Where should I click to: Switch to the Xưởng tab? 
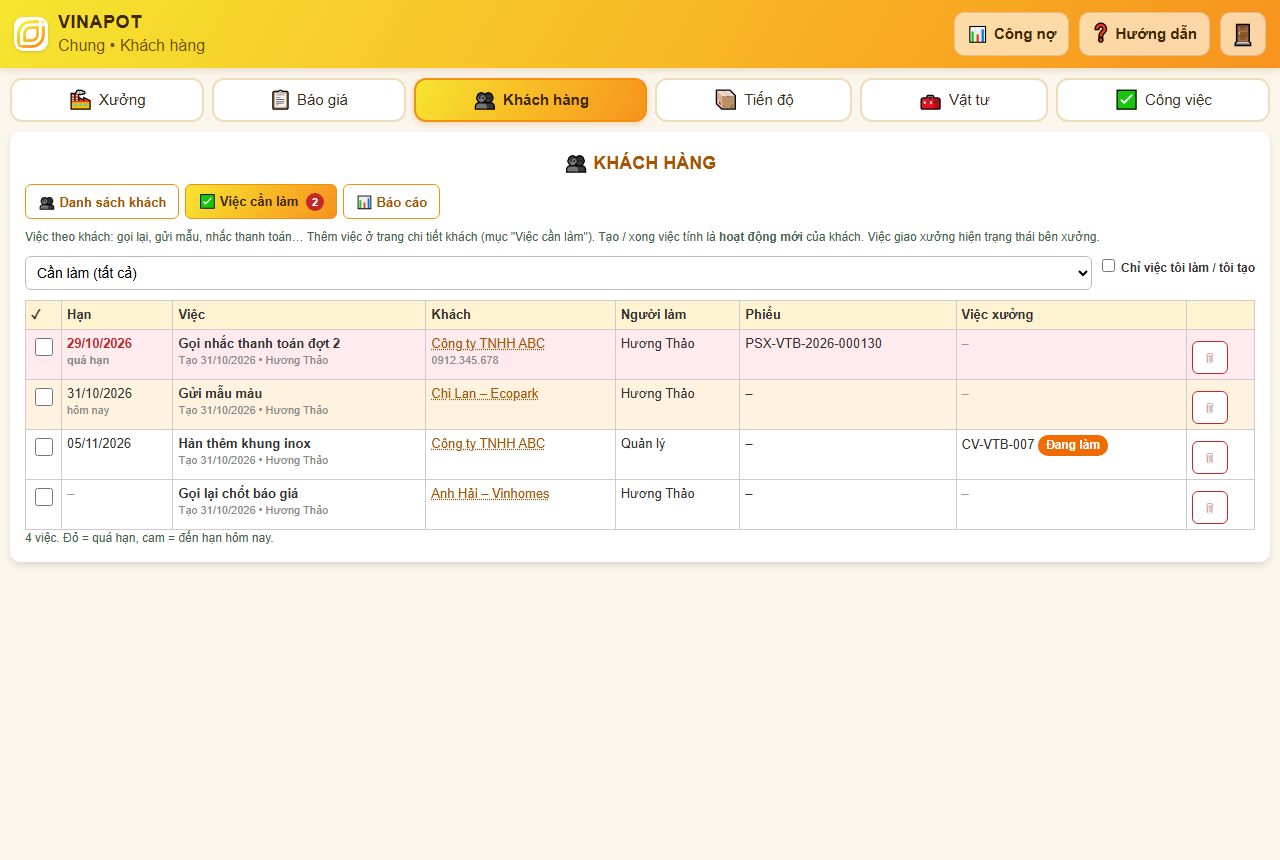pos(107,100)
